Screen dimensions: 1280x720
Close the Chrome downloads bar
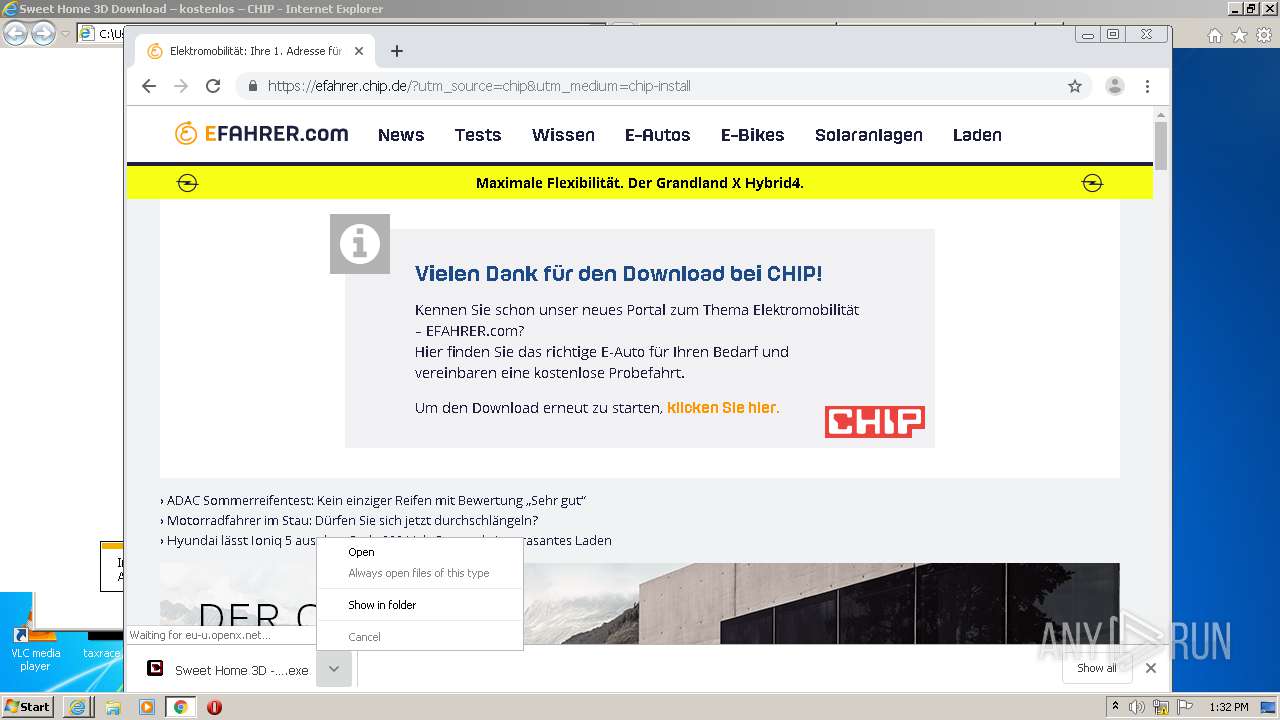coord(1151,668)
